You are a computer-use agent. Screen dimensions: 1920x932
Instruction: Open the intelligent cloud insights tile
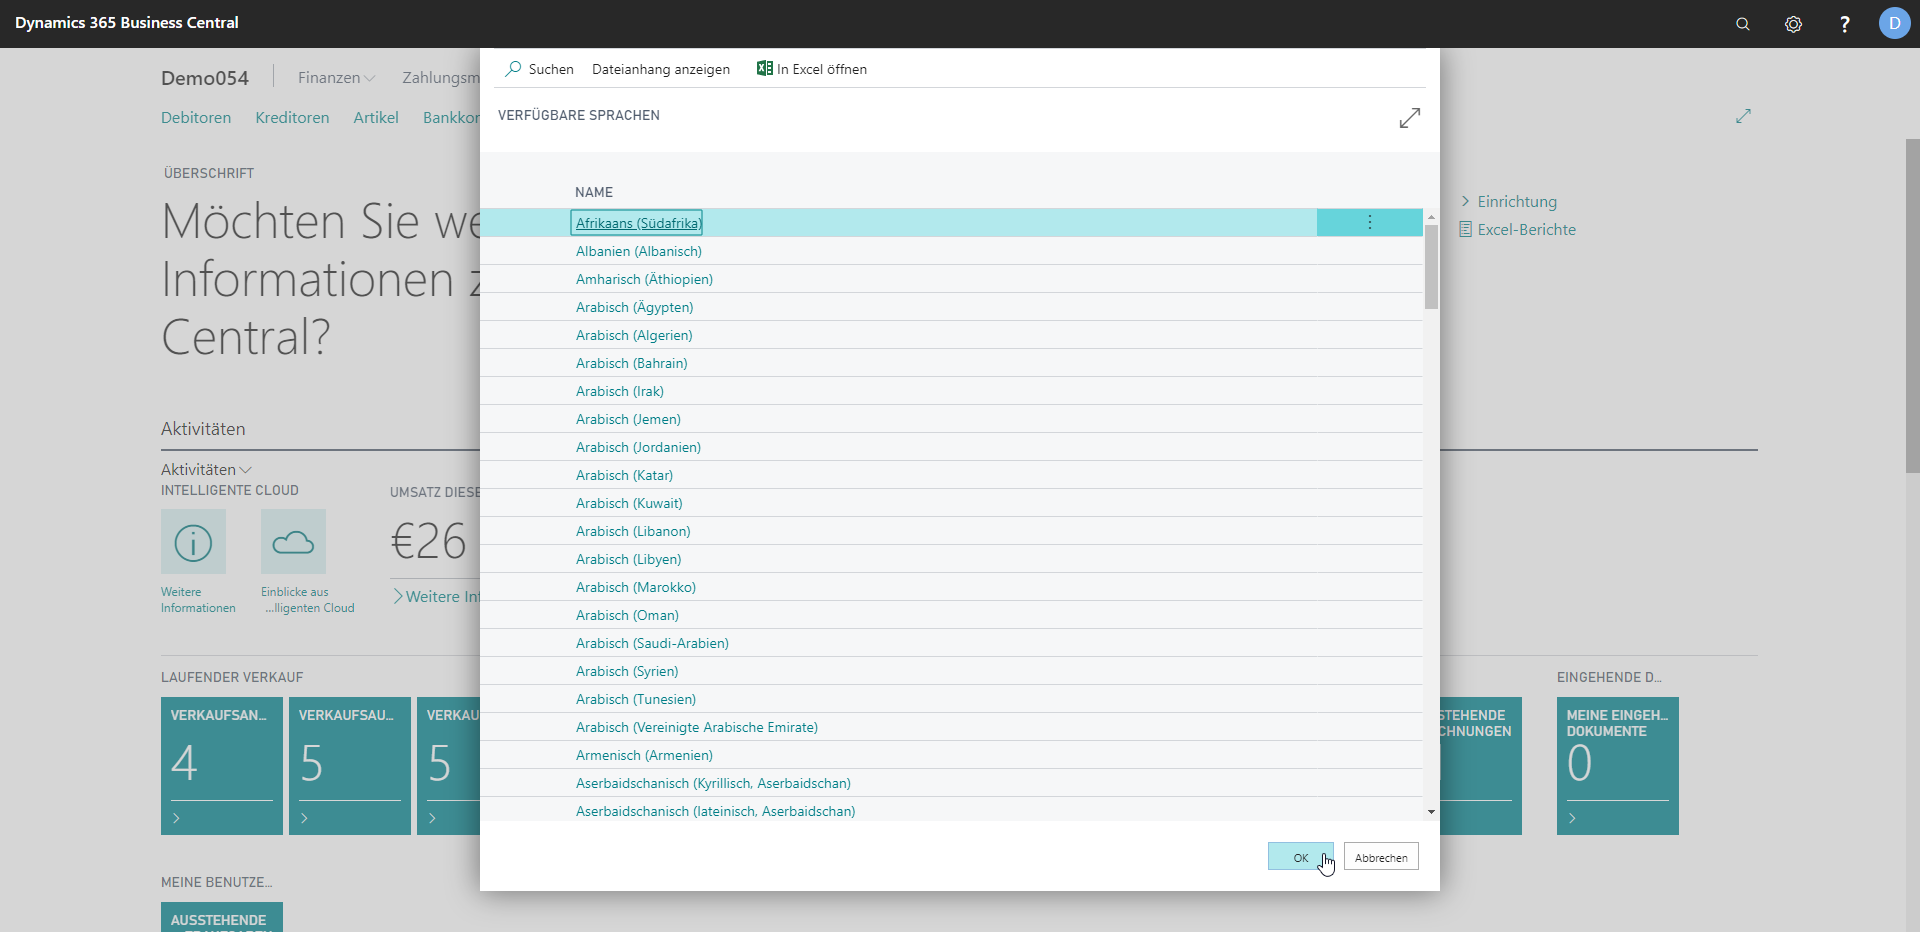[293, 542]
